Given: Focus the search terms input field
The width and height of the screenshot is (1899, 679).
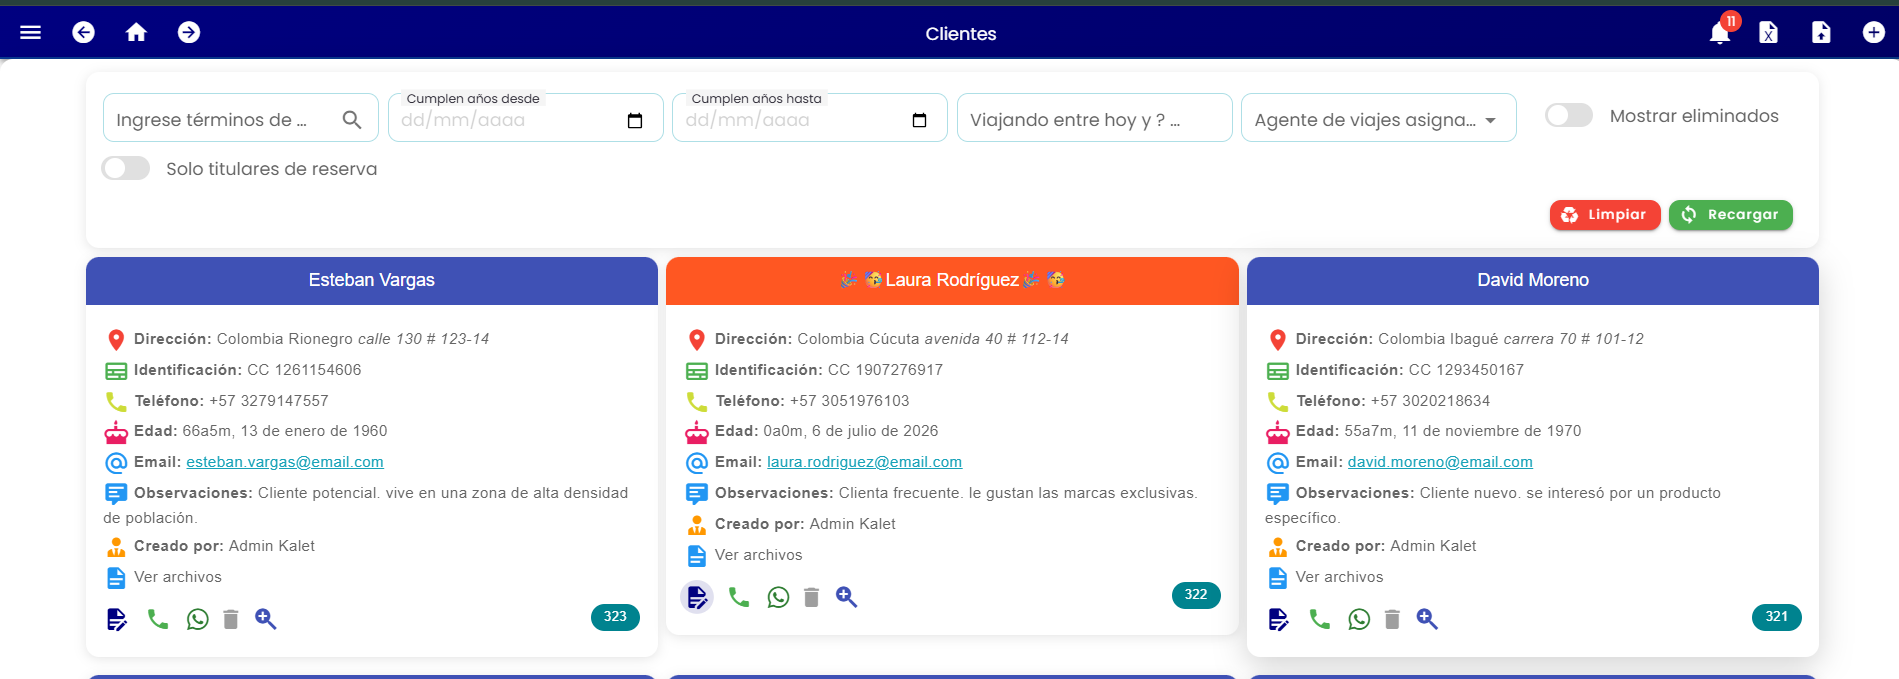Looking at the screenshot, I should click(222, 119).
